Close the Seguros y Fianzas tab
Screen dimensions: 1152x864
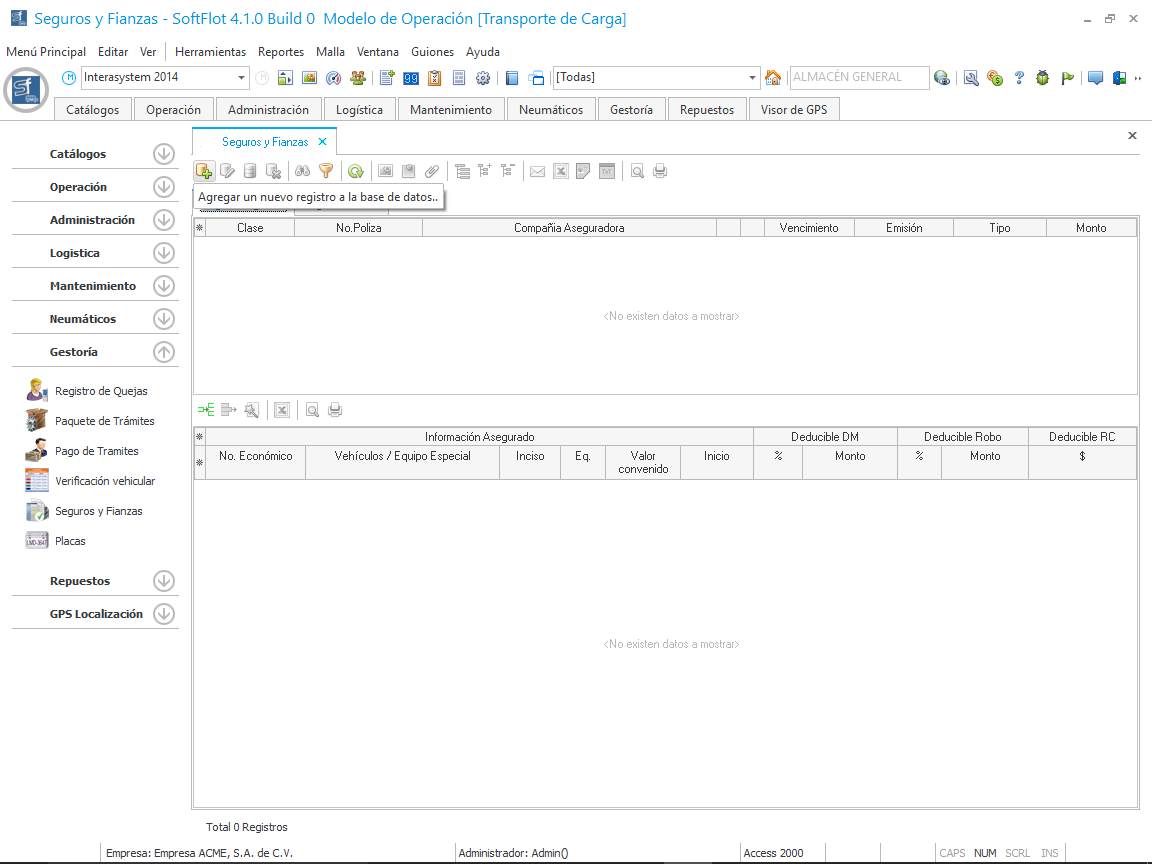(322, 142)
